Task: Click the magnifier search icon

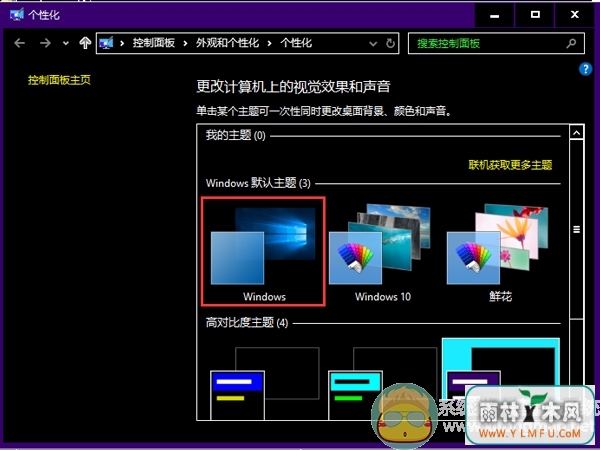Action: click(x=571, y=43)
